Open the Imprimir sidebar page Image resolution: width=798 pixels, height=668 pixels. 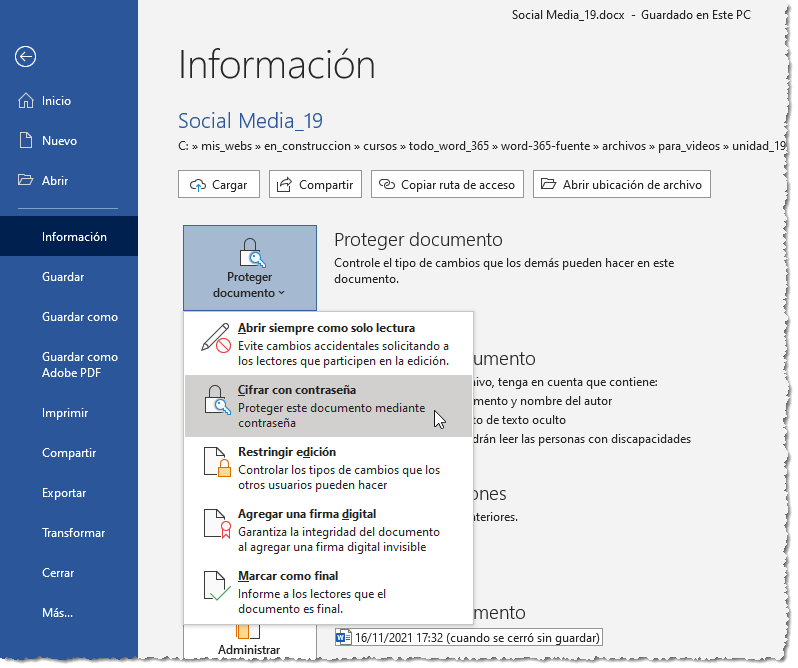coord(69,413)
